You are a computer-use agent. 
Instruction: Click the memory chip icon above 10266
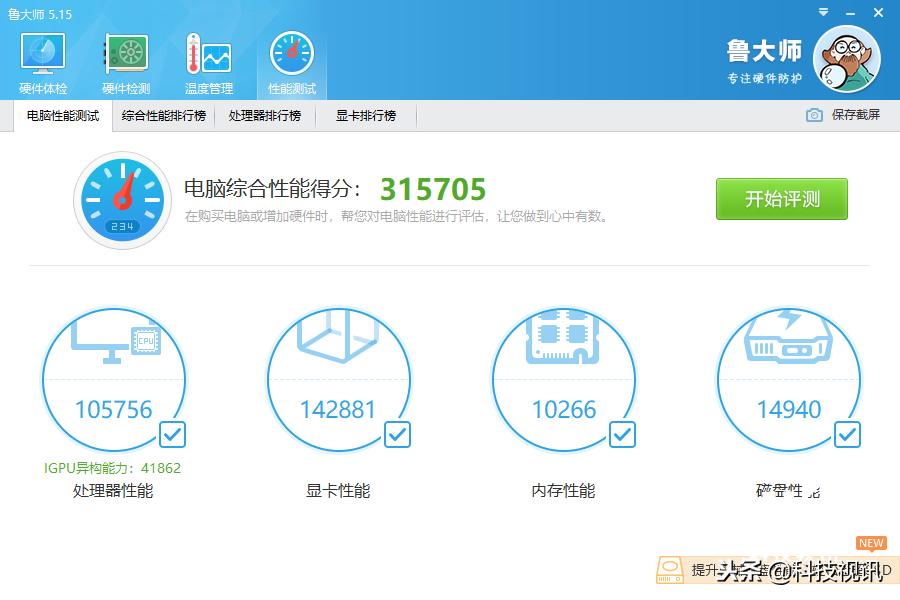tap(564, 340)
